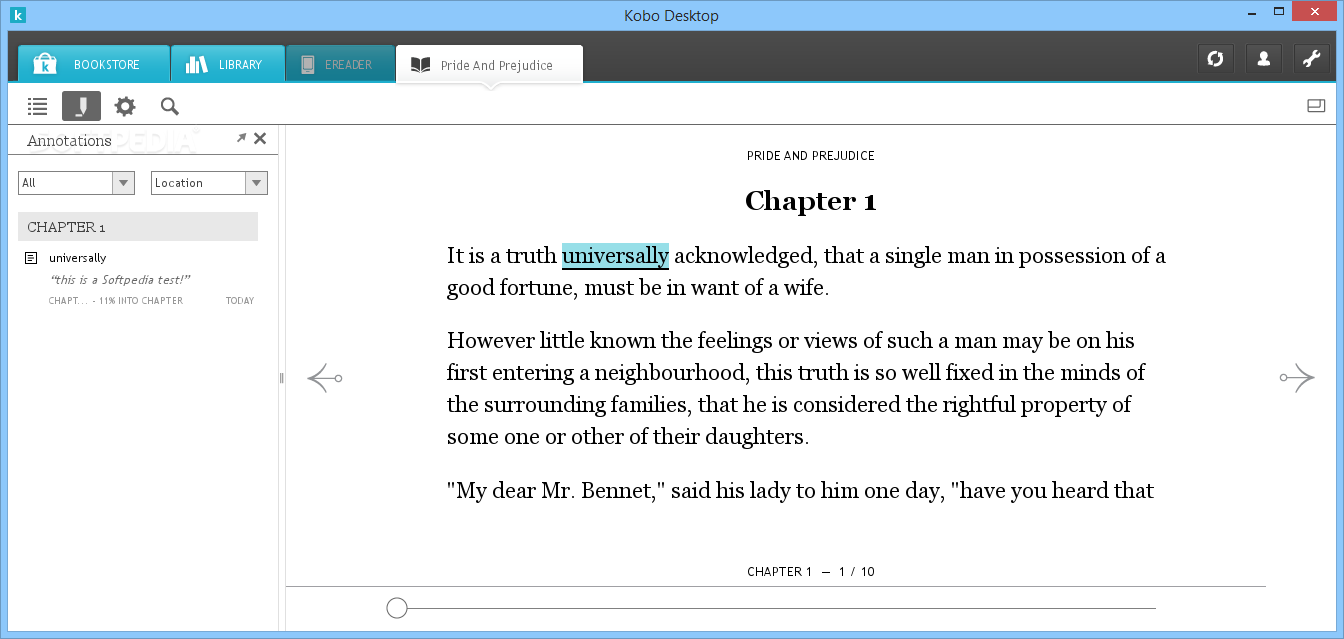Click '11% INTO CHAPTER' annotation location
1344x639 pixels.
point(141,301)
